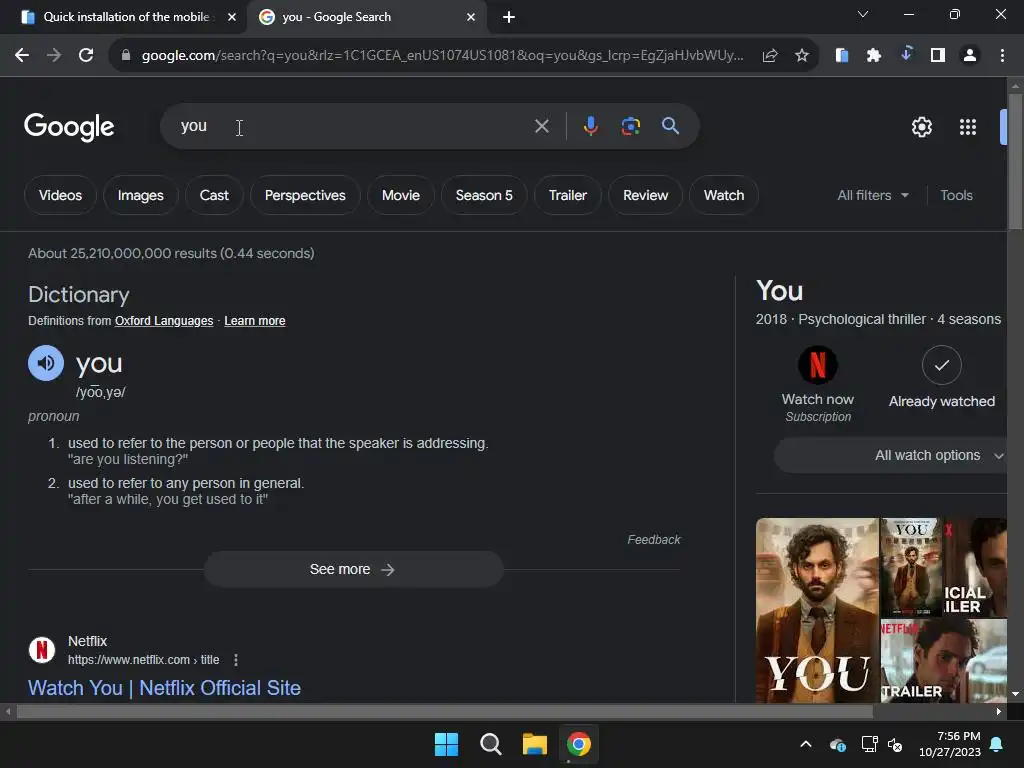
Task: Open Windows taskbar search
Action: tap(490, 744)
